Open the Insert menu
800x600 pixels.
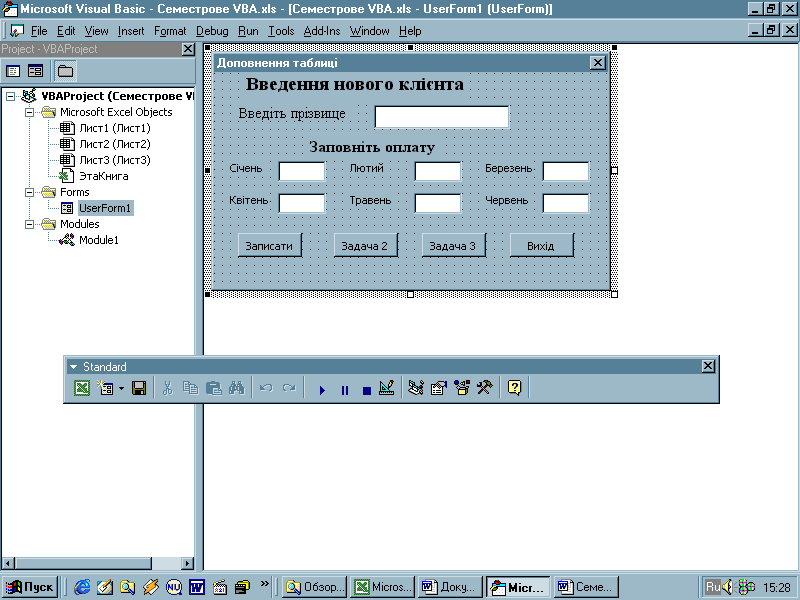131,31
